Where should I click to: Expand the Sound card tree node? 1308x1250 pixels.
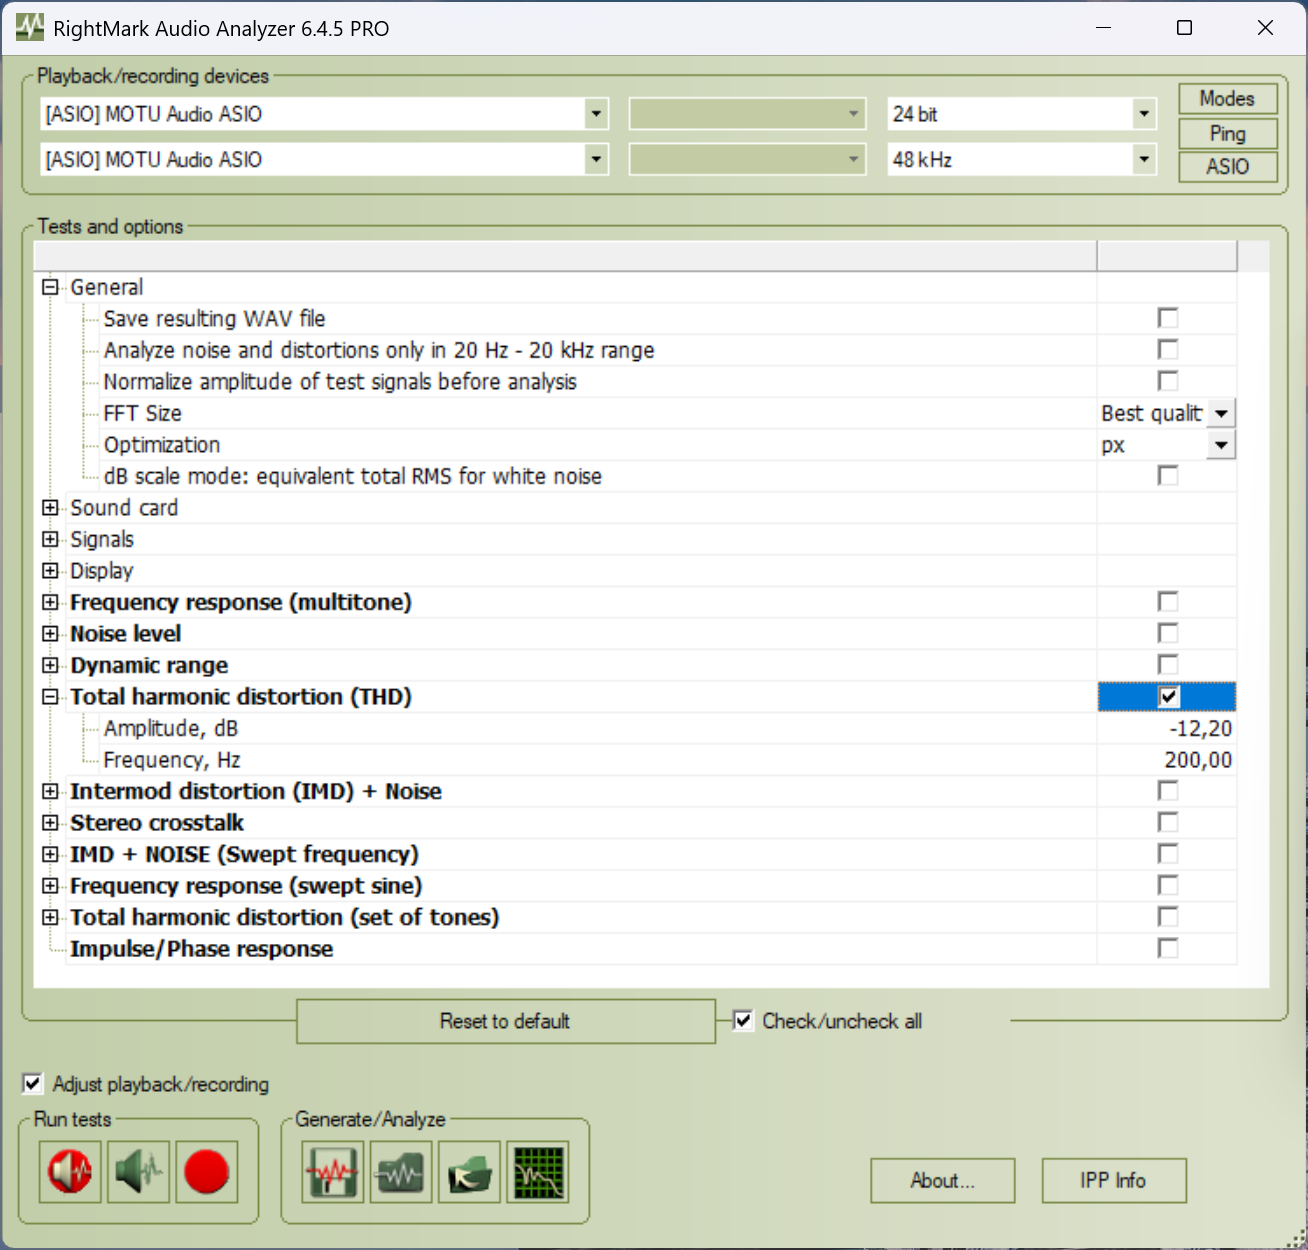[50, 508]
